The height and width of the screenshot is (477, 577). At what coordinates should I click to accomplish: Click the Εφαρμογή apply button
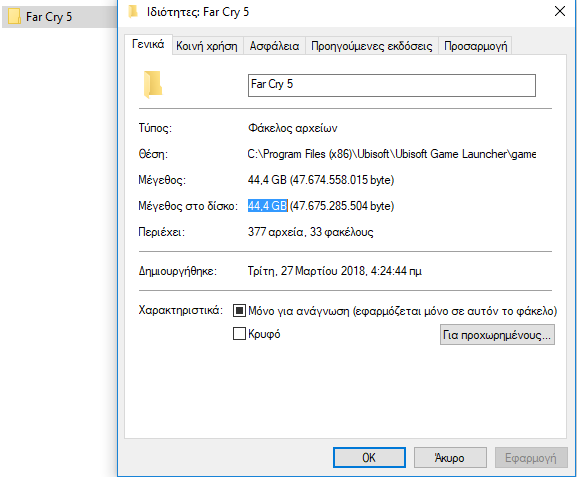tap(531, 457)
